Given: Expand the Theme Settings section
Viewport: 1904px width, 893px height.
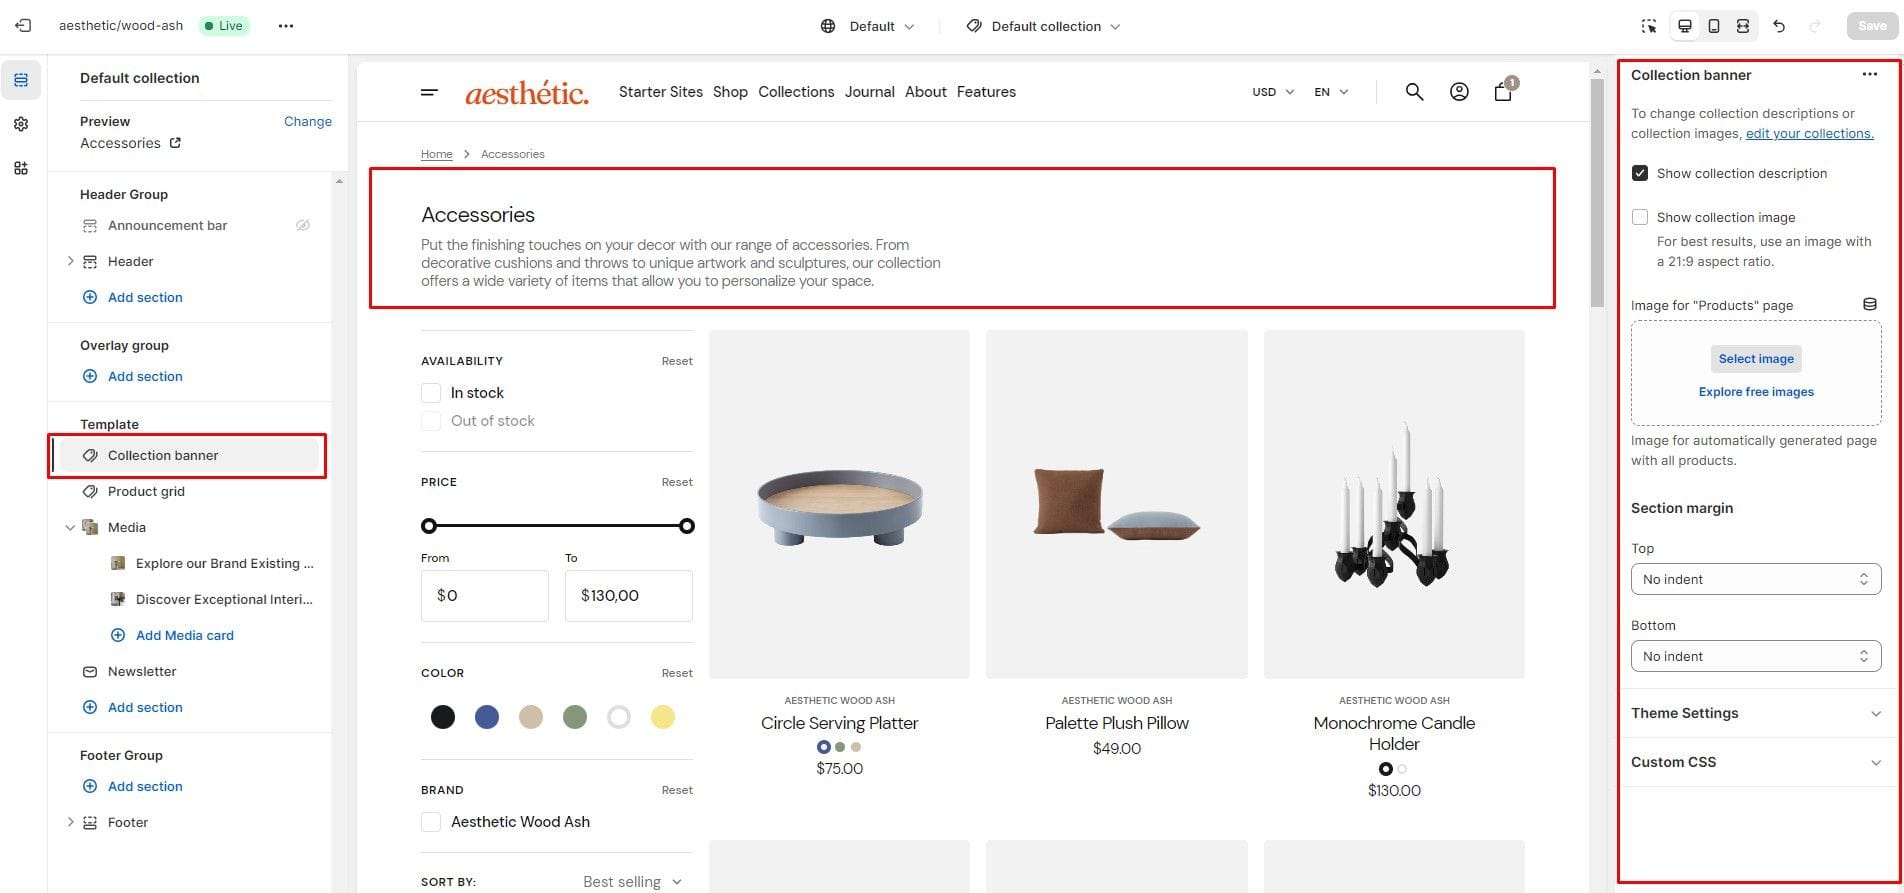Looking at the screenshot, I should 1755,713.
